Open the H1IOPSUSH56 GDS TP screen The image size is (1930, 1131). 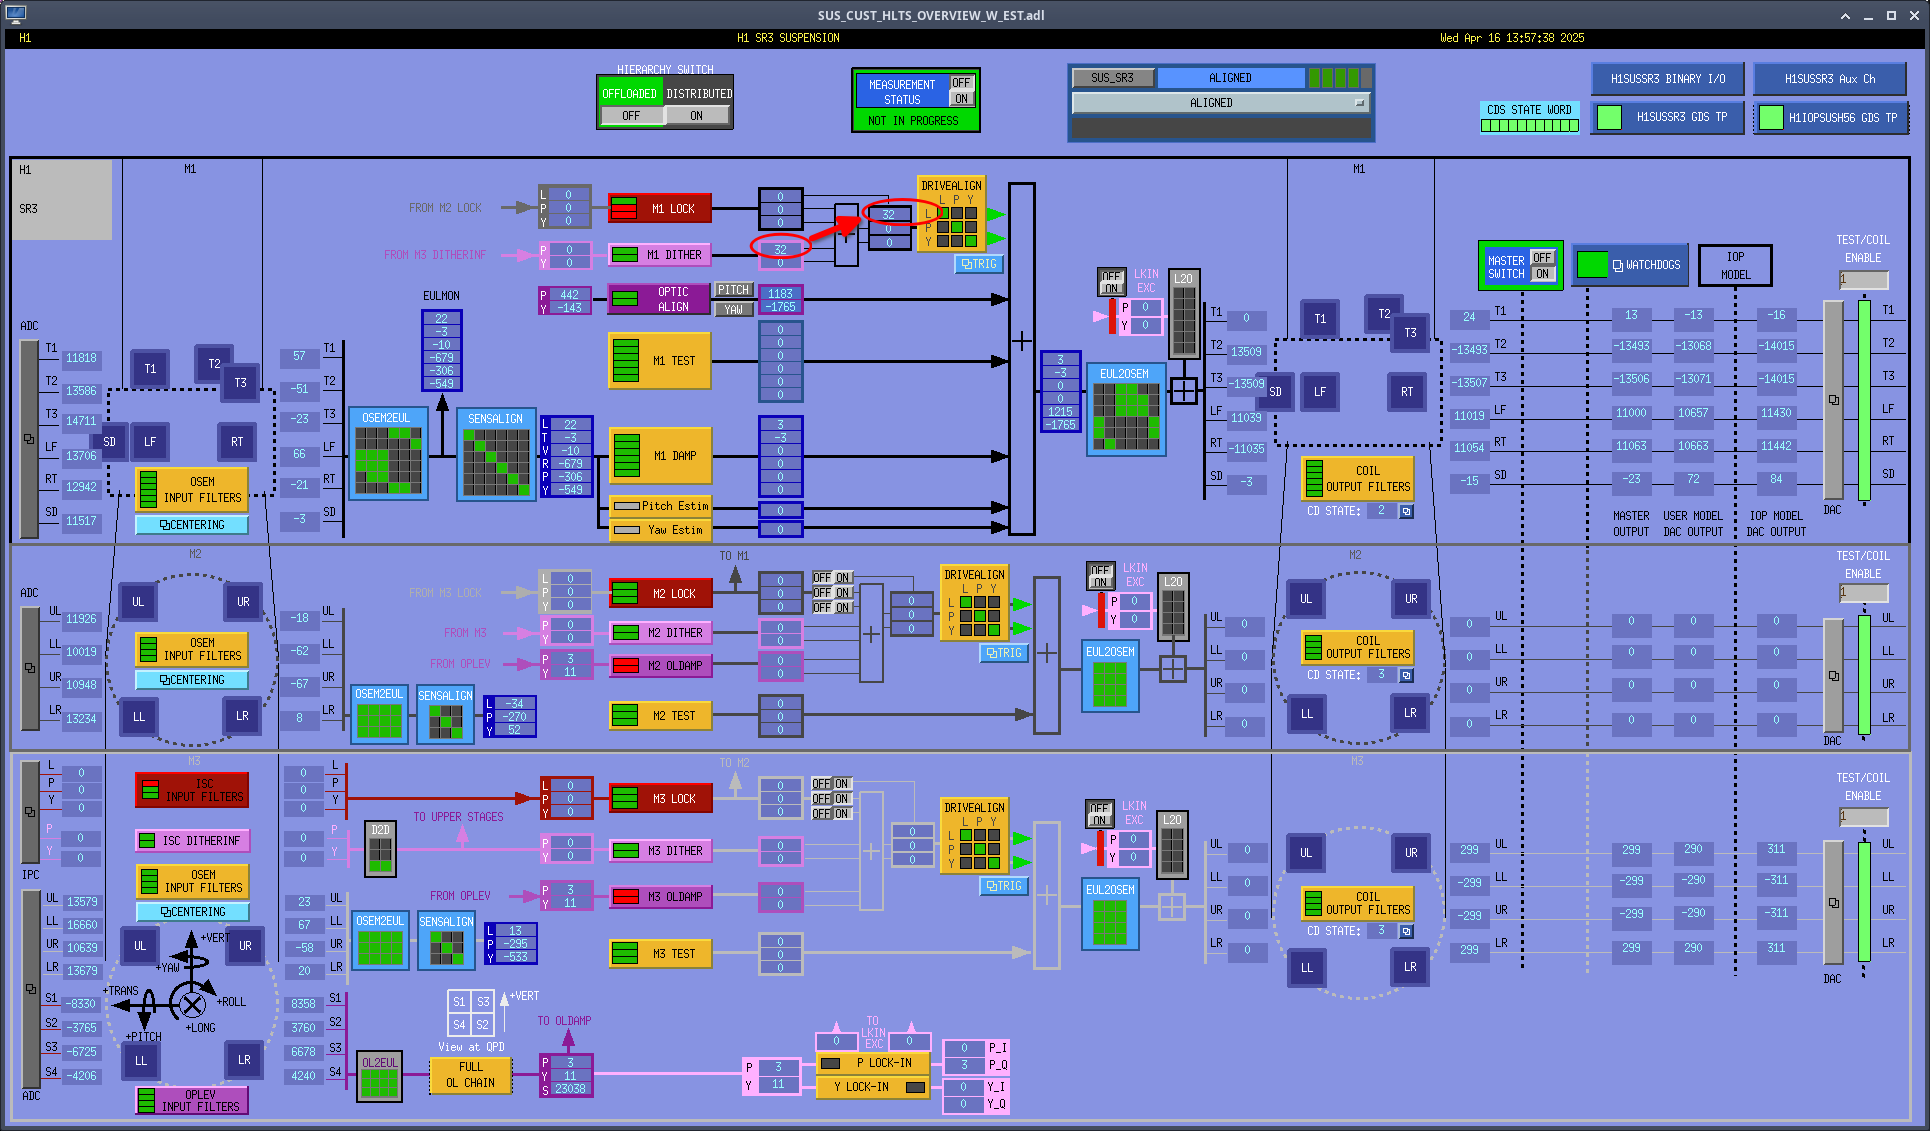point(1830,117)
